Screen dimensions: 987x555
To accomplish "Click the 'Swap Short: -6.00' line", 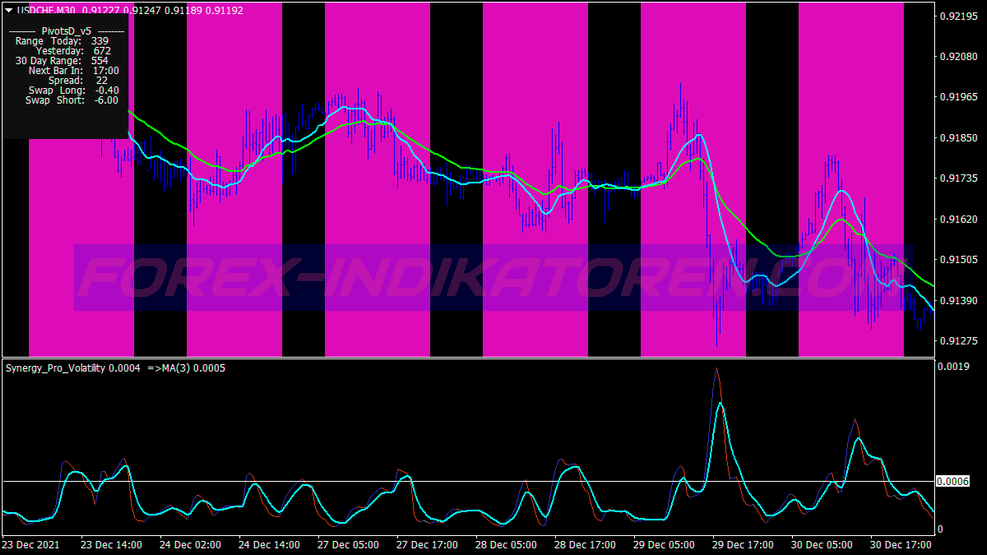I will [x=72, y=100].
